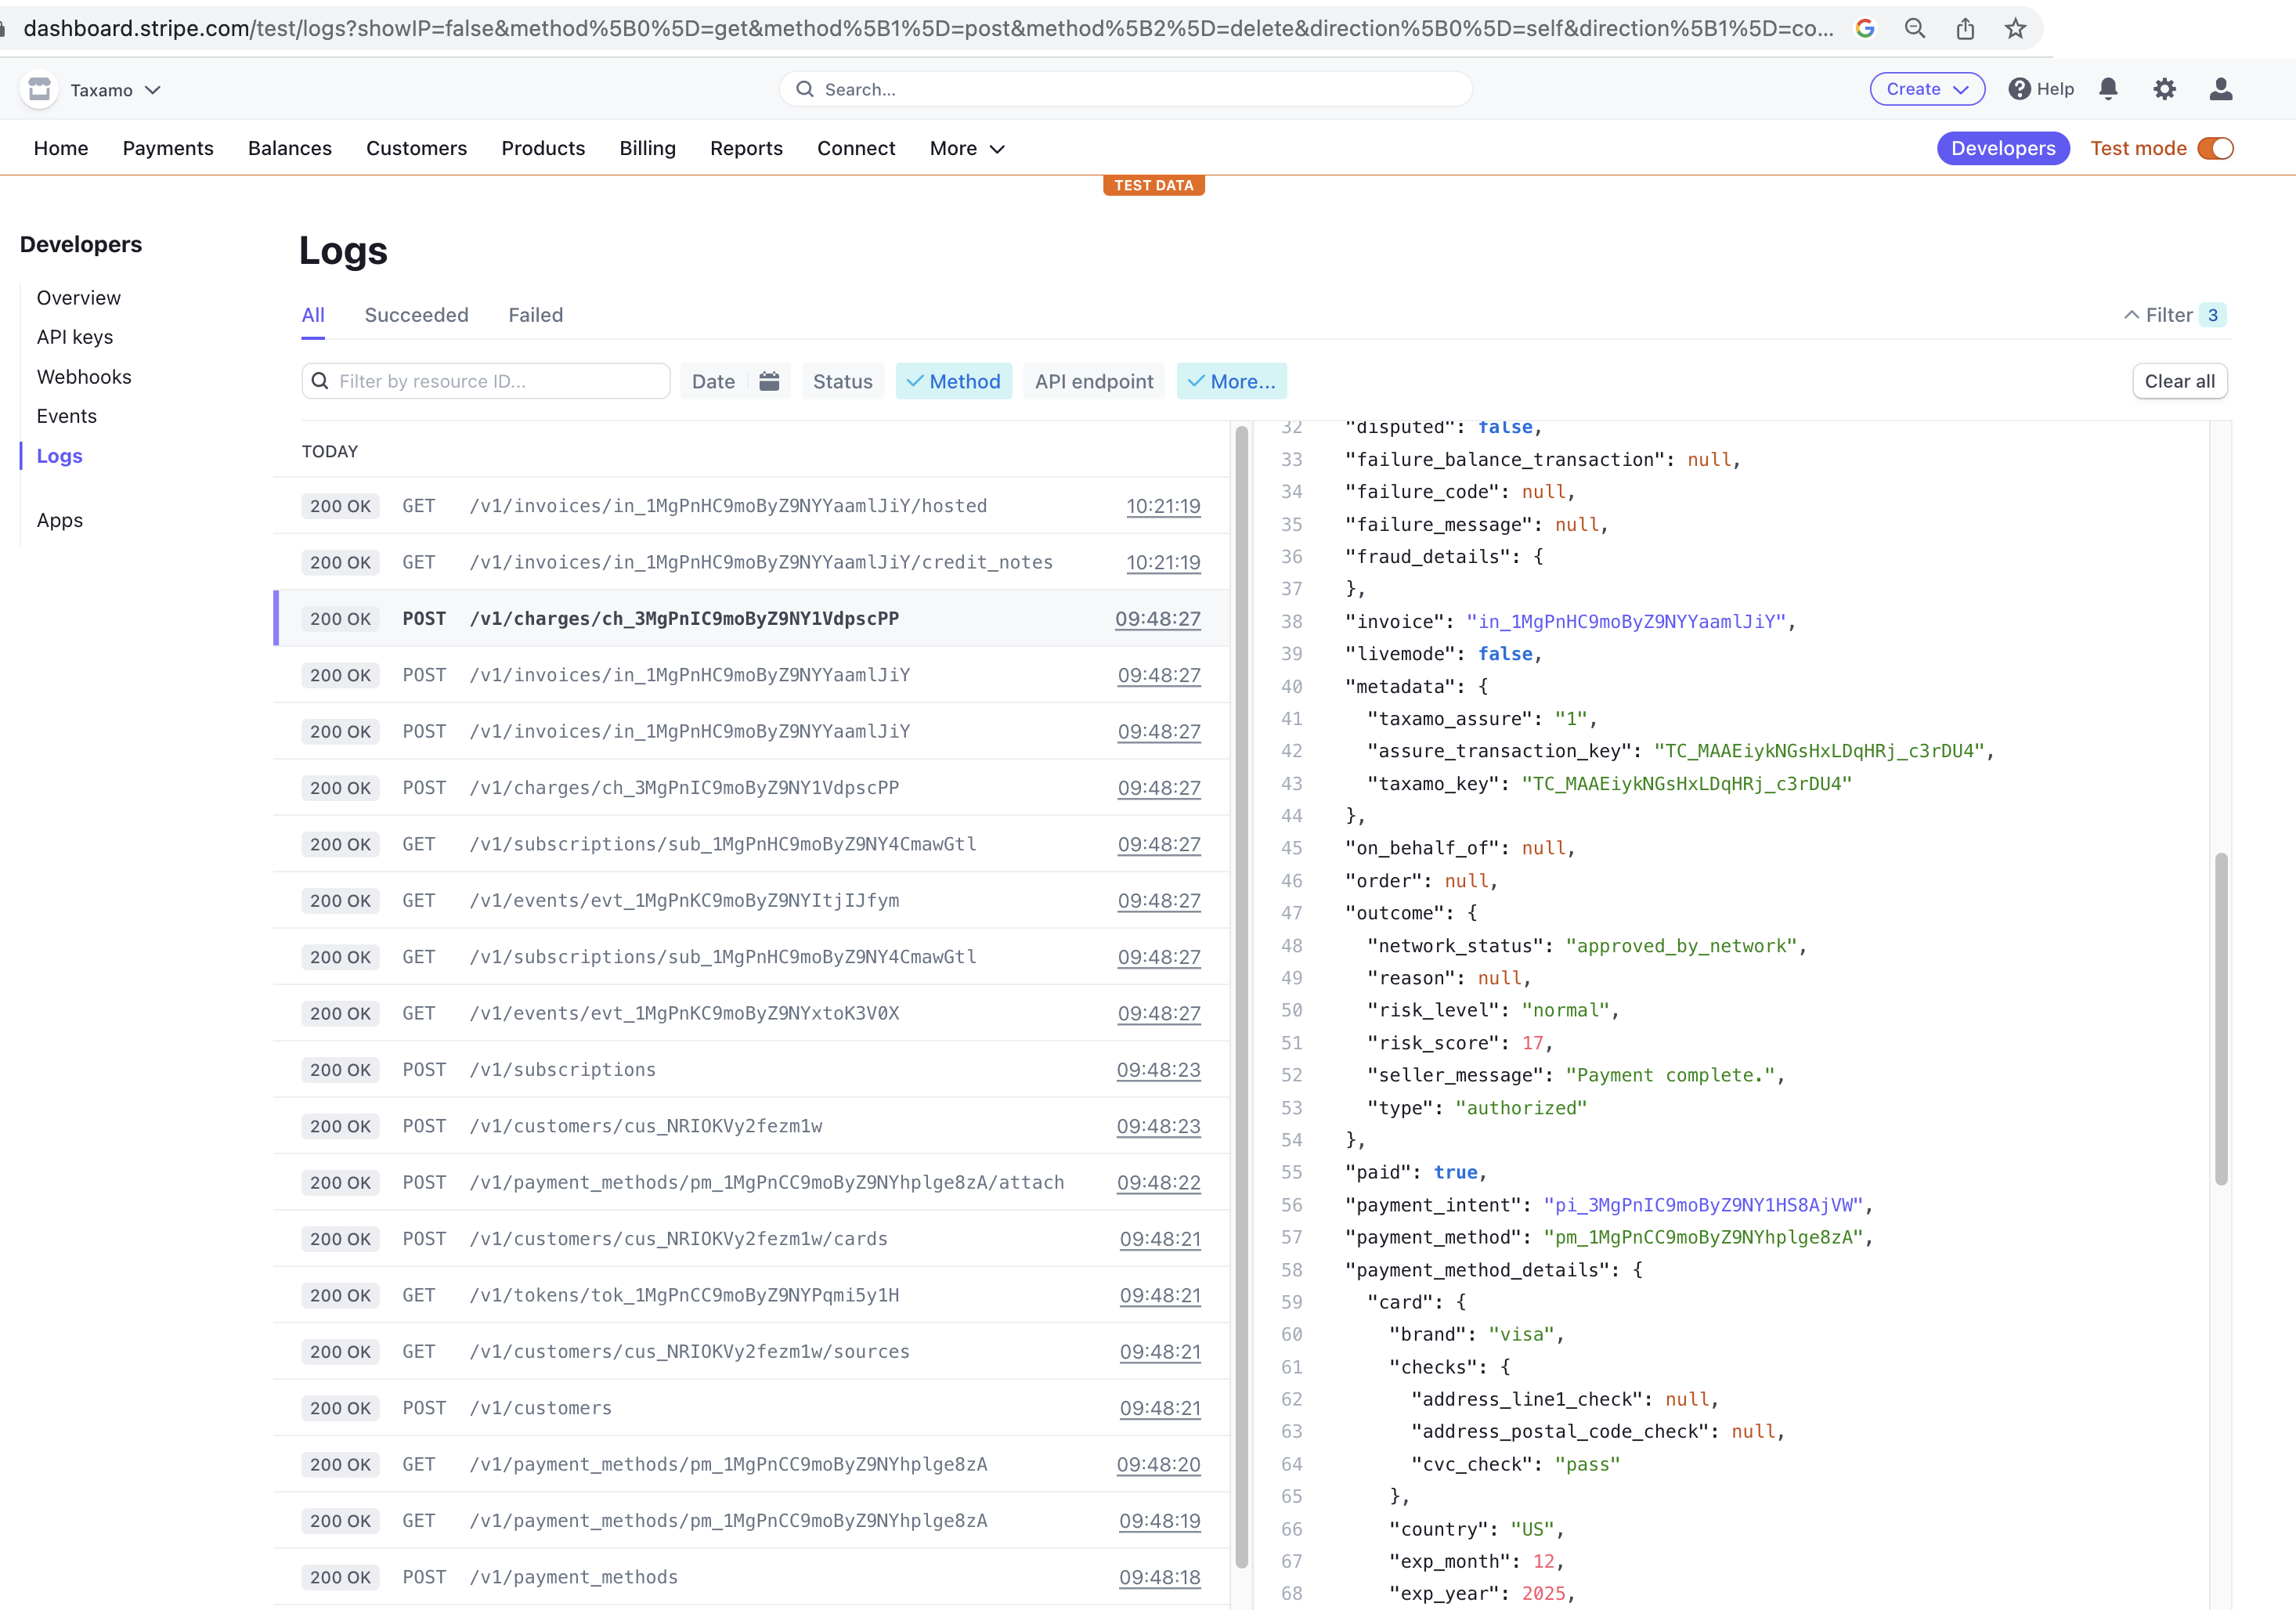Click the browser bookmark star icon

point(2015,28)
